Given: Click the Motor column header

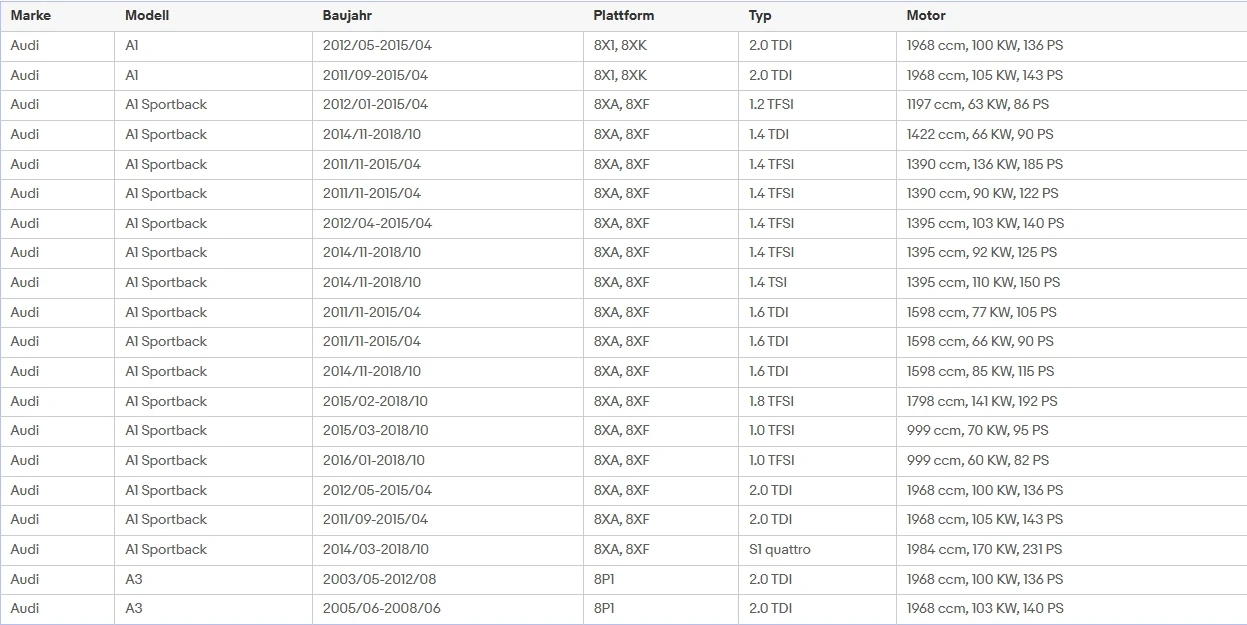Looking at the screenshot, I should pos(926,16).
